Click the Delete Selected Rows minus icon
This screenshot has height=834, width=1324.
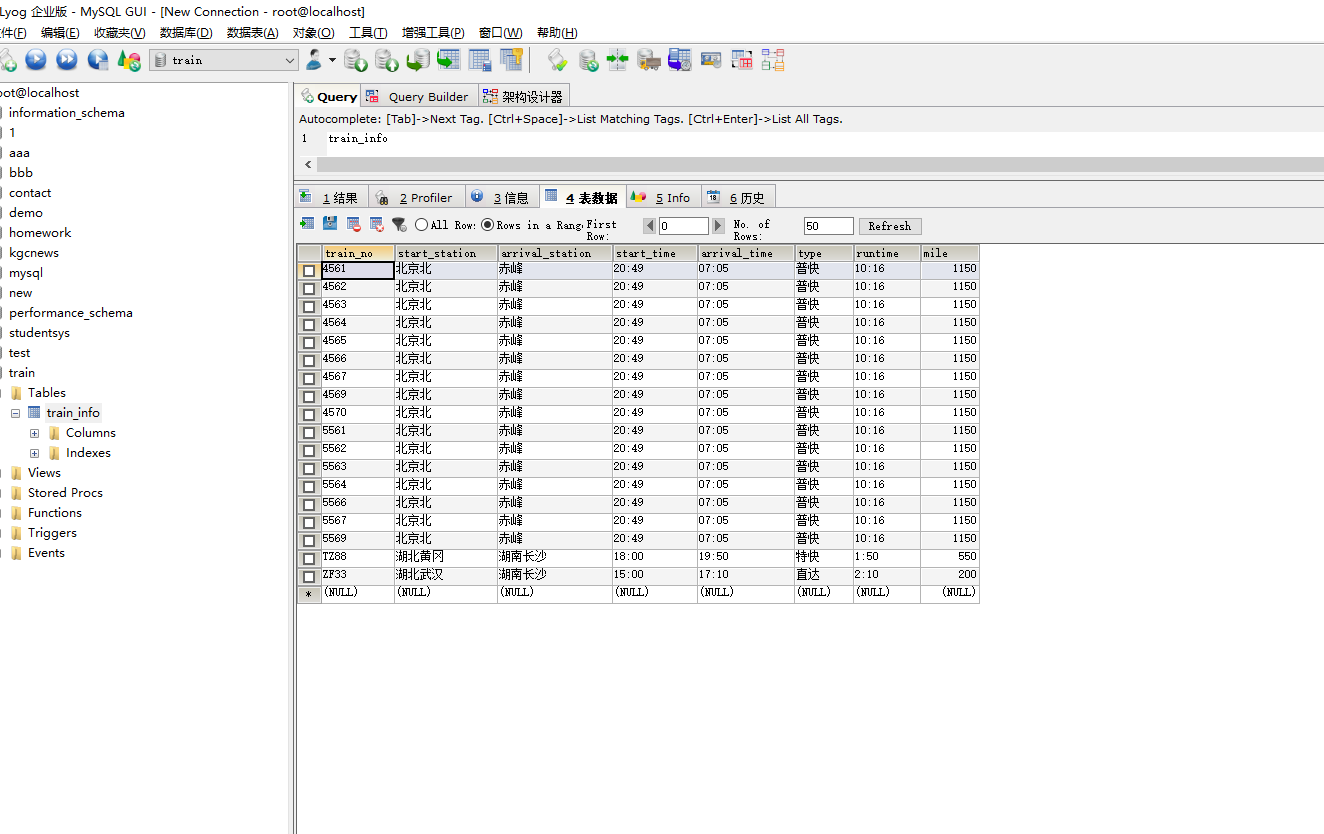tap(354, 224)
